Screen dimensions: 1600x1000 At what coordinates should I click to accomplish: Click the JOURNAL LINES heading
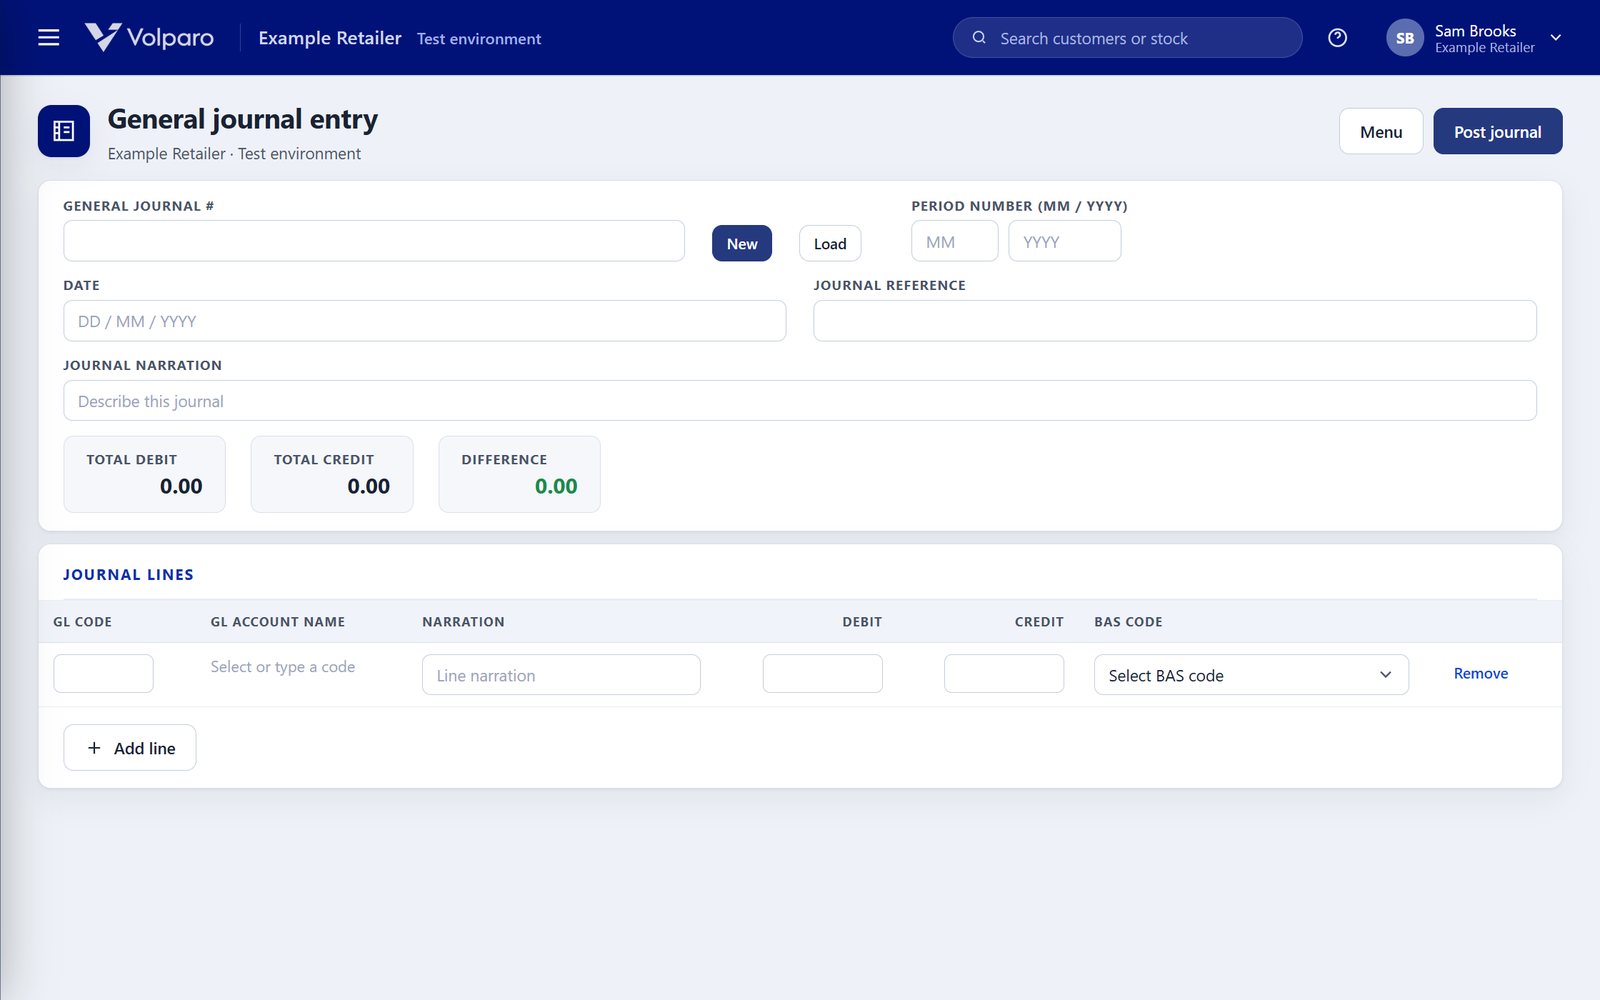pyautogui.click(x=128, y=575)
